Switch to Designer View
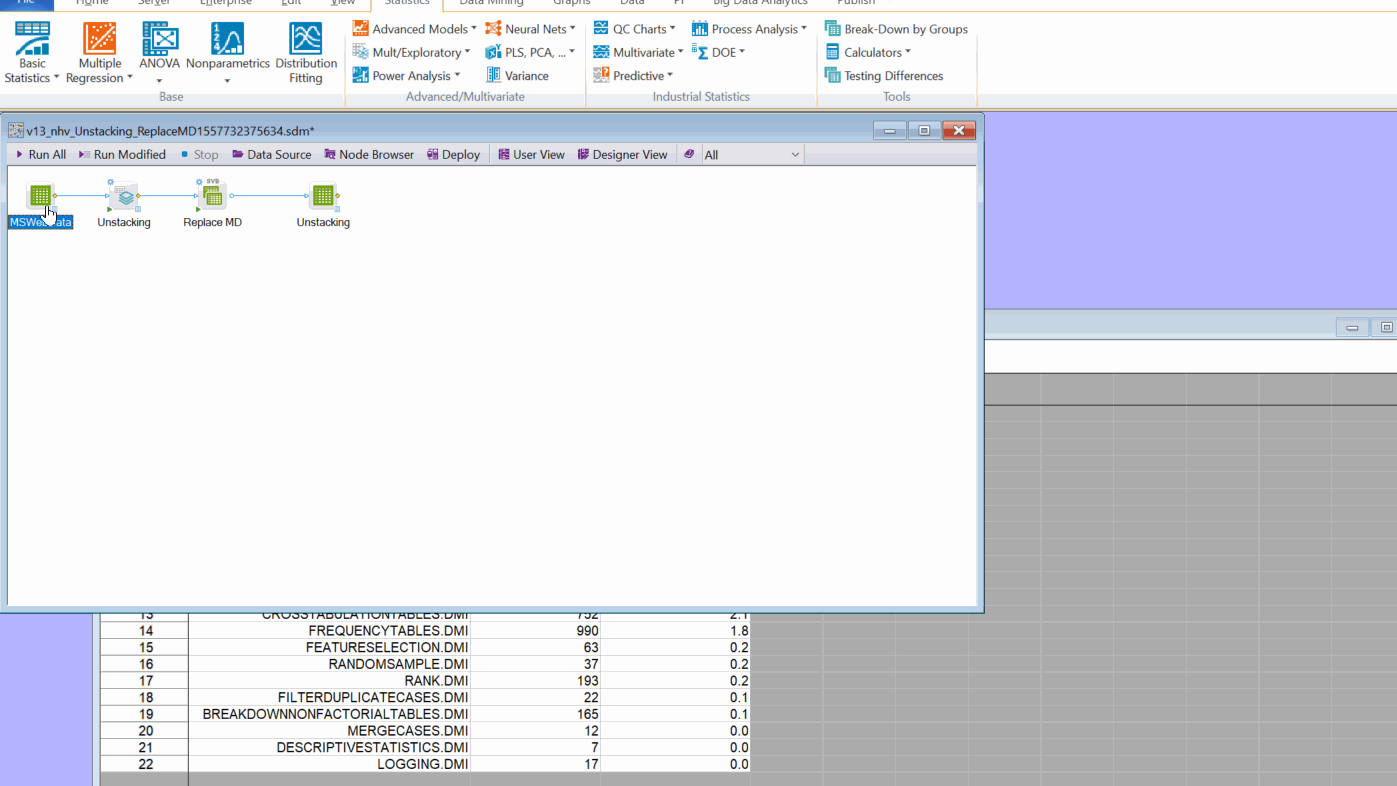The width and height of the screenshot is (1397, 786). [x=622, y=155]
